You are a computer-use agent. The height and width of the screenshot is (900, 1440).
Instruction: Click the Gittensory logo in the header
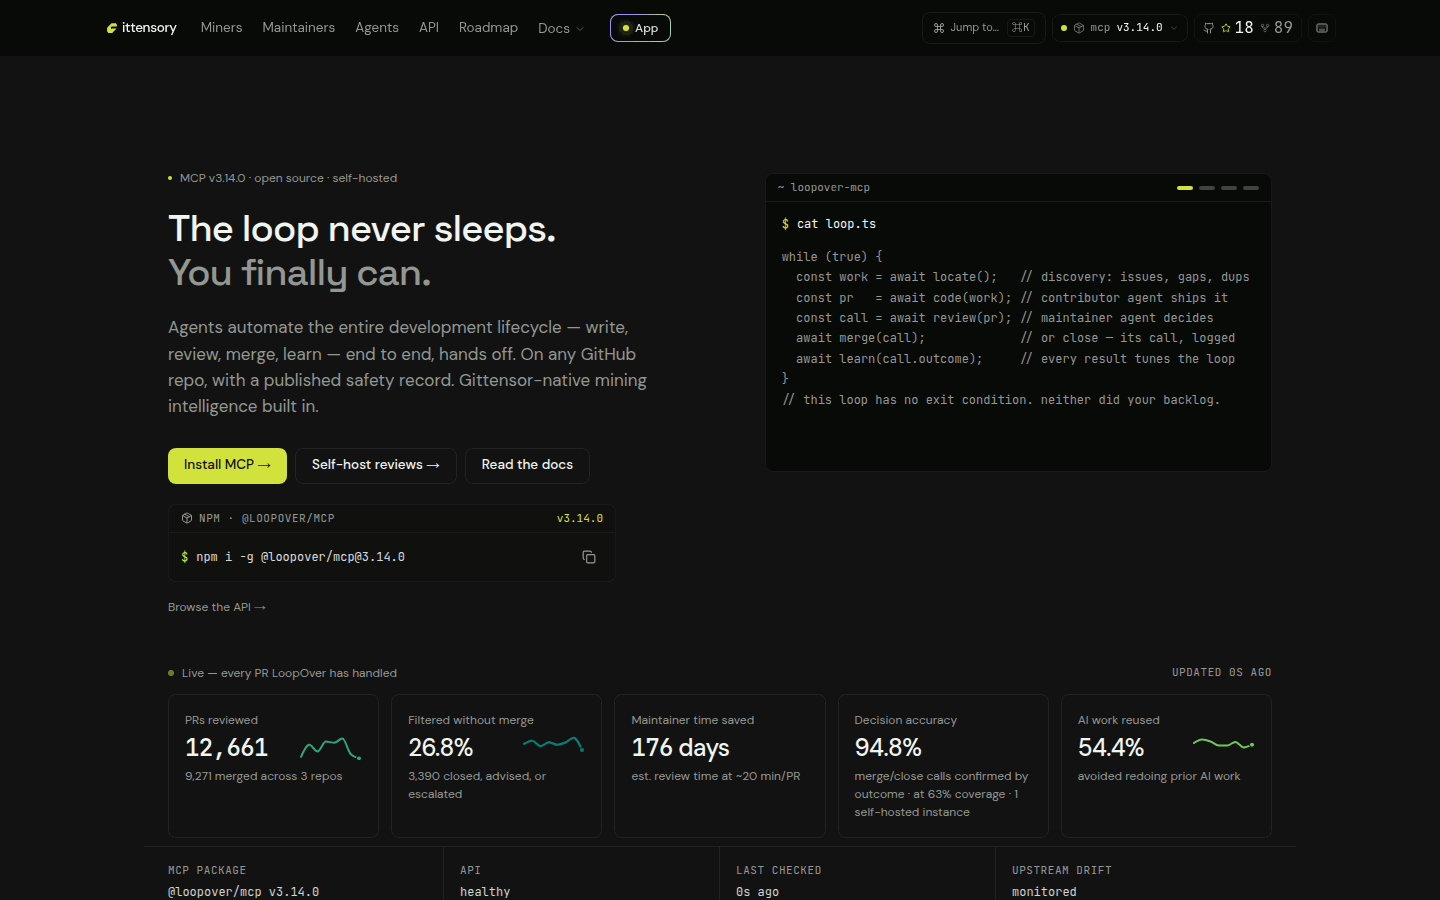click(141, 28)
